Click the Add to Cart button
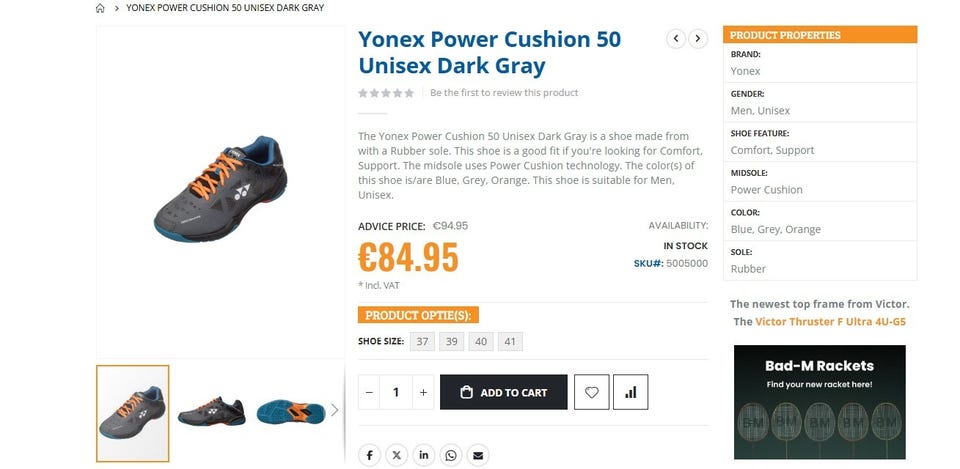Image resolution: width=960 pixels, height=469 pixels. (x=504, y=392)
